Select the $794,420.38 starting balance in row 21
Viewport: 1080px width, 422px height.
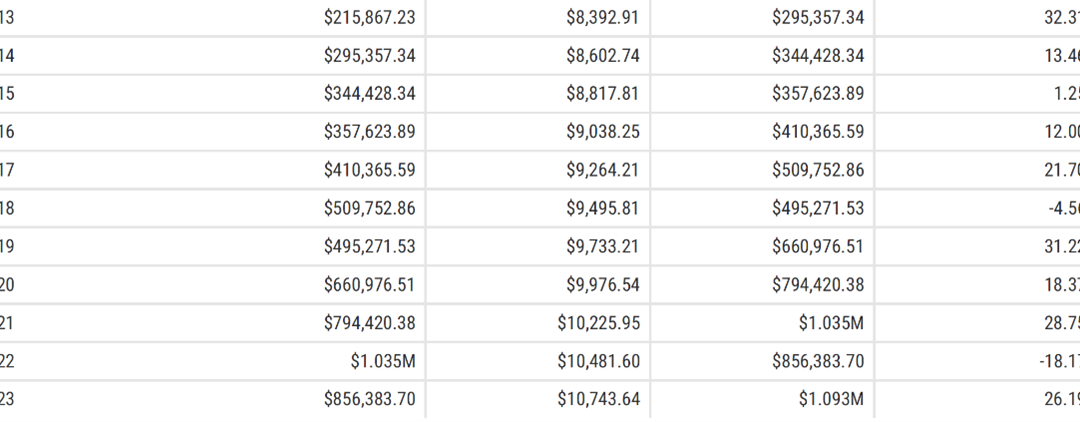[x=370, y=323]
